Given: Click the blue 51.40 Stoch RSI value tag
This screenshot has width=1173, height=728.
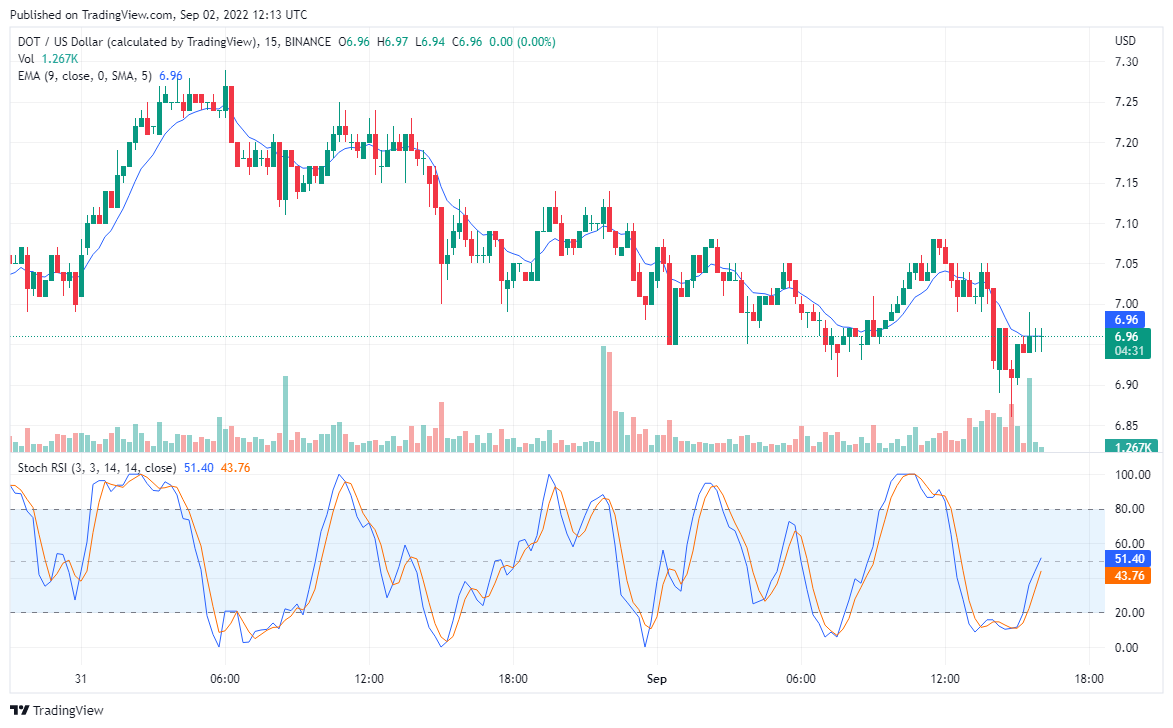Looking at the screenshot, I should pyautogui.click(x=1128, y=559).
